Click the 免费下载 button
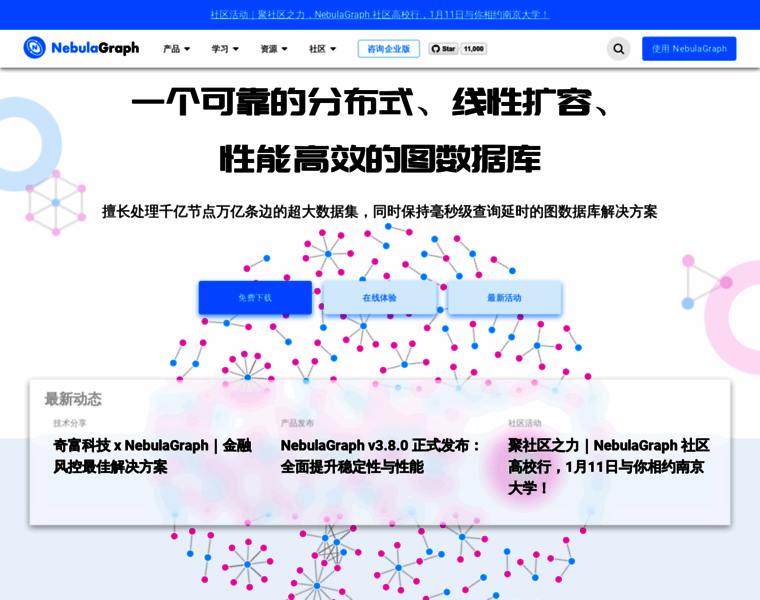Viewport: 760px width, 600px height. point(255,298)
